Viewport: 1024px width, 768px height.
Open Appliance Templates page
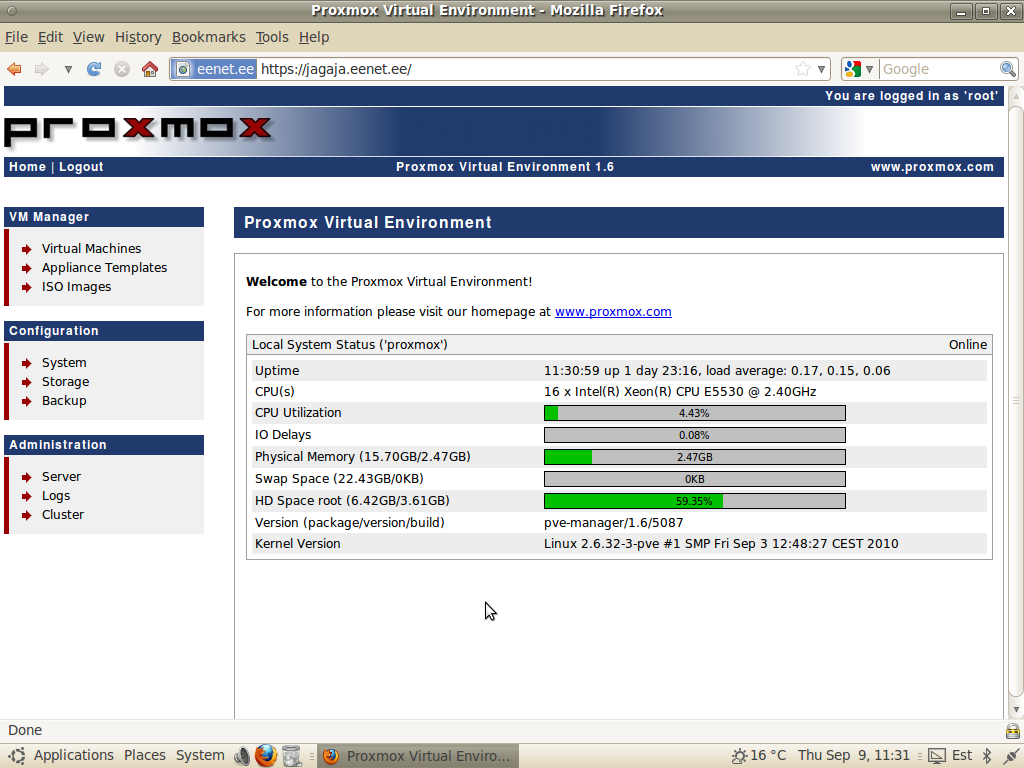click(x=104, y=267)
